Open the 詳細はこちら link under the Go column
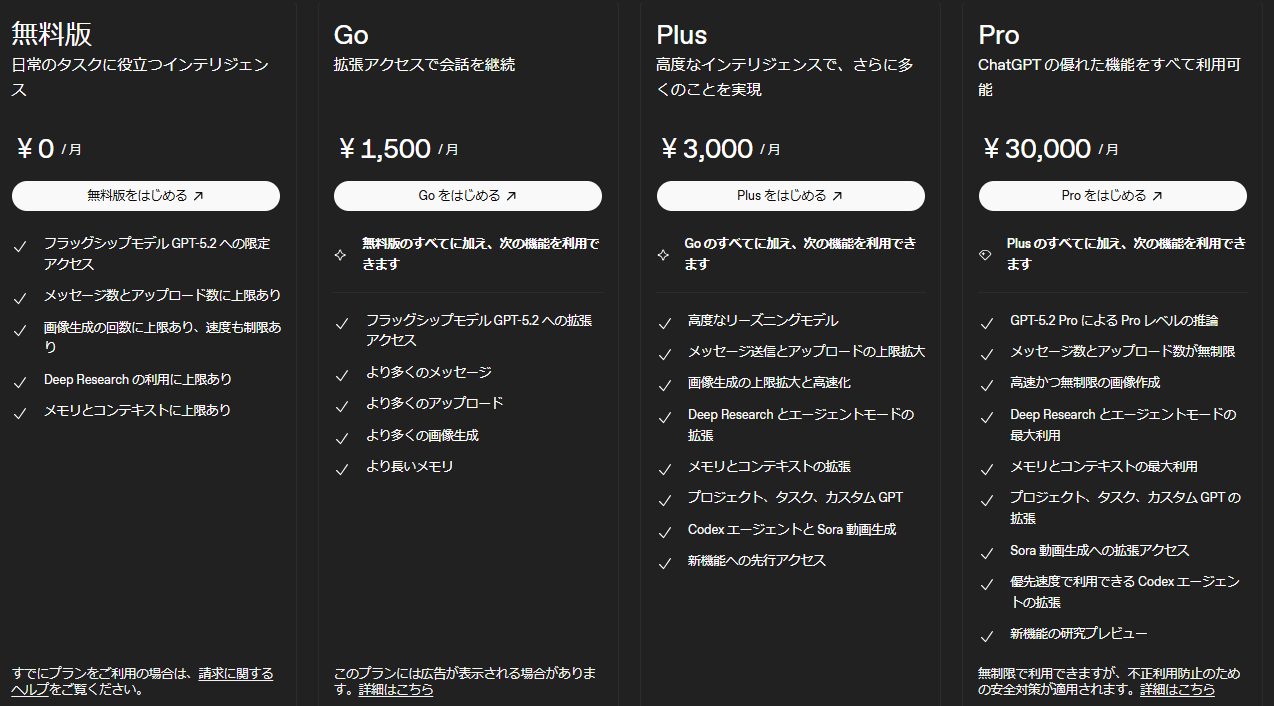Screen dimensions: 1274x706 point(396,690)
